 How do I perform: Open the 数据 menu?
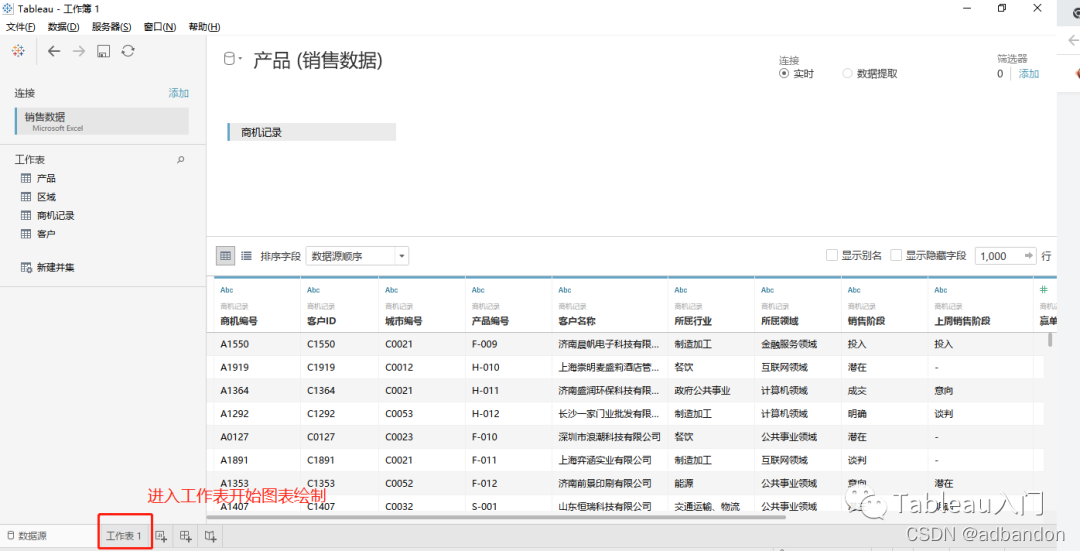(63, 27)
